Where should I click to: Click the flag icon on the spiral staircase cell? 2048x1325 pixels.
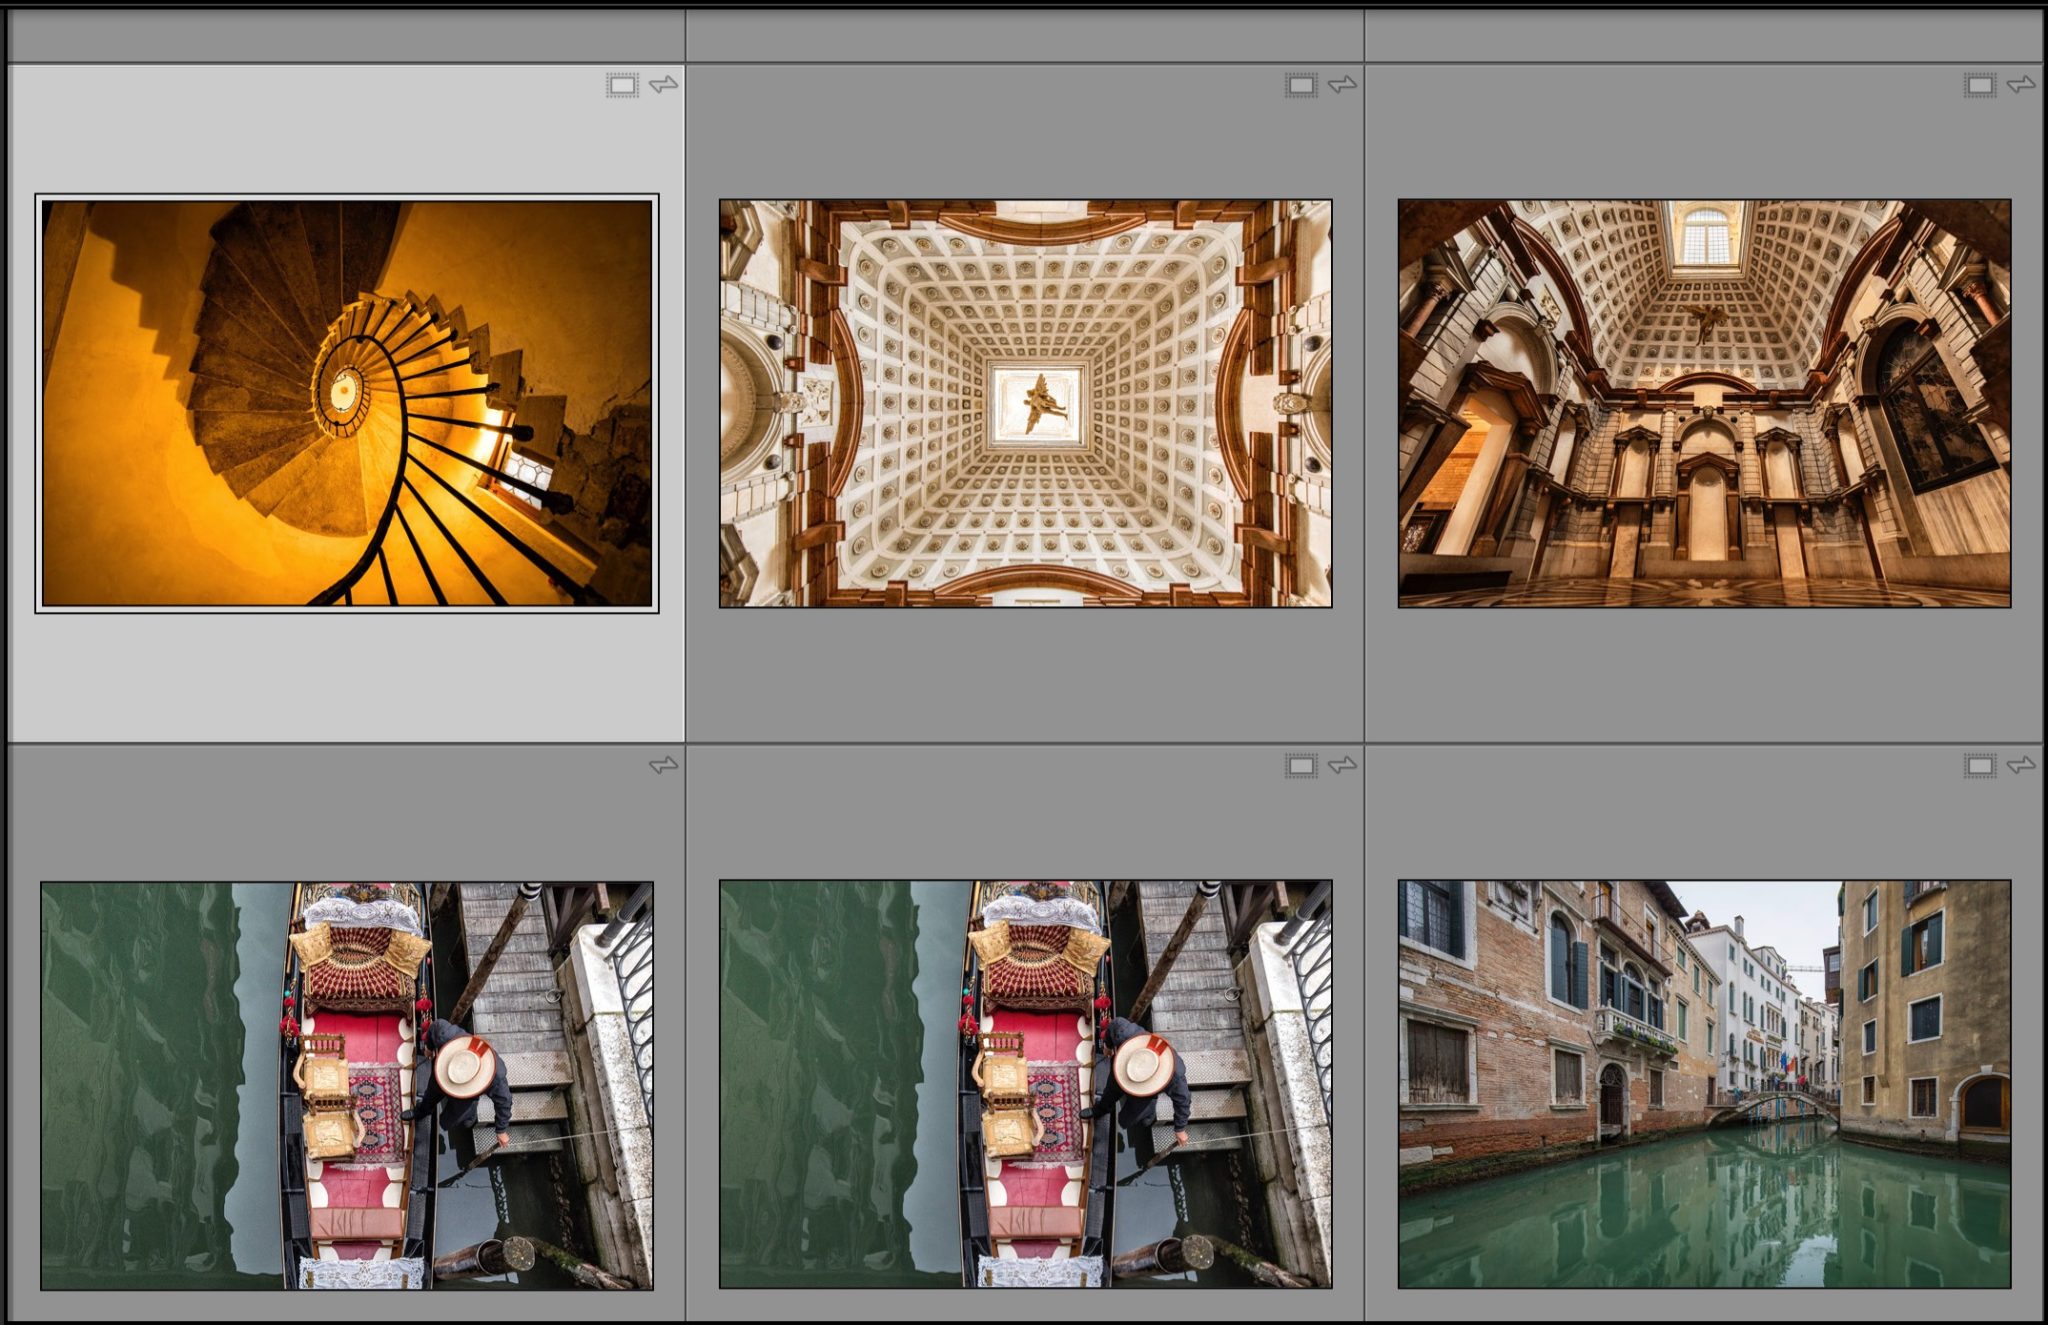click(662, 87)
